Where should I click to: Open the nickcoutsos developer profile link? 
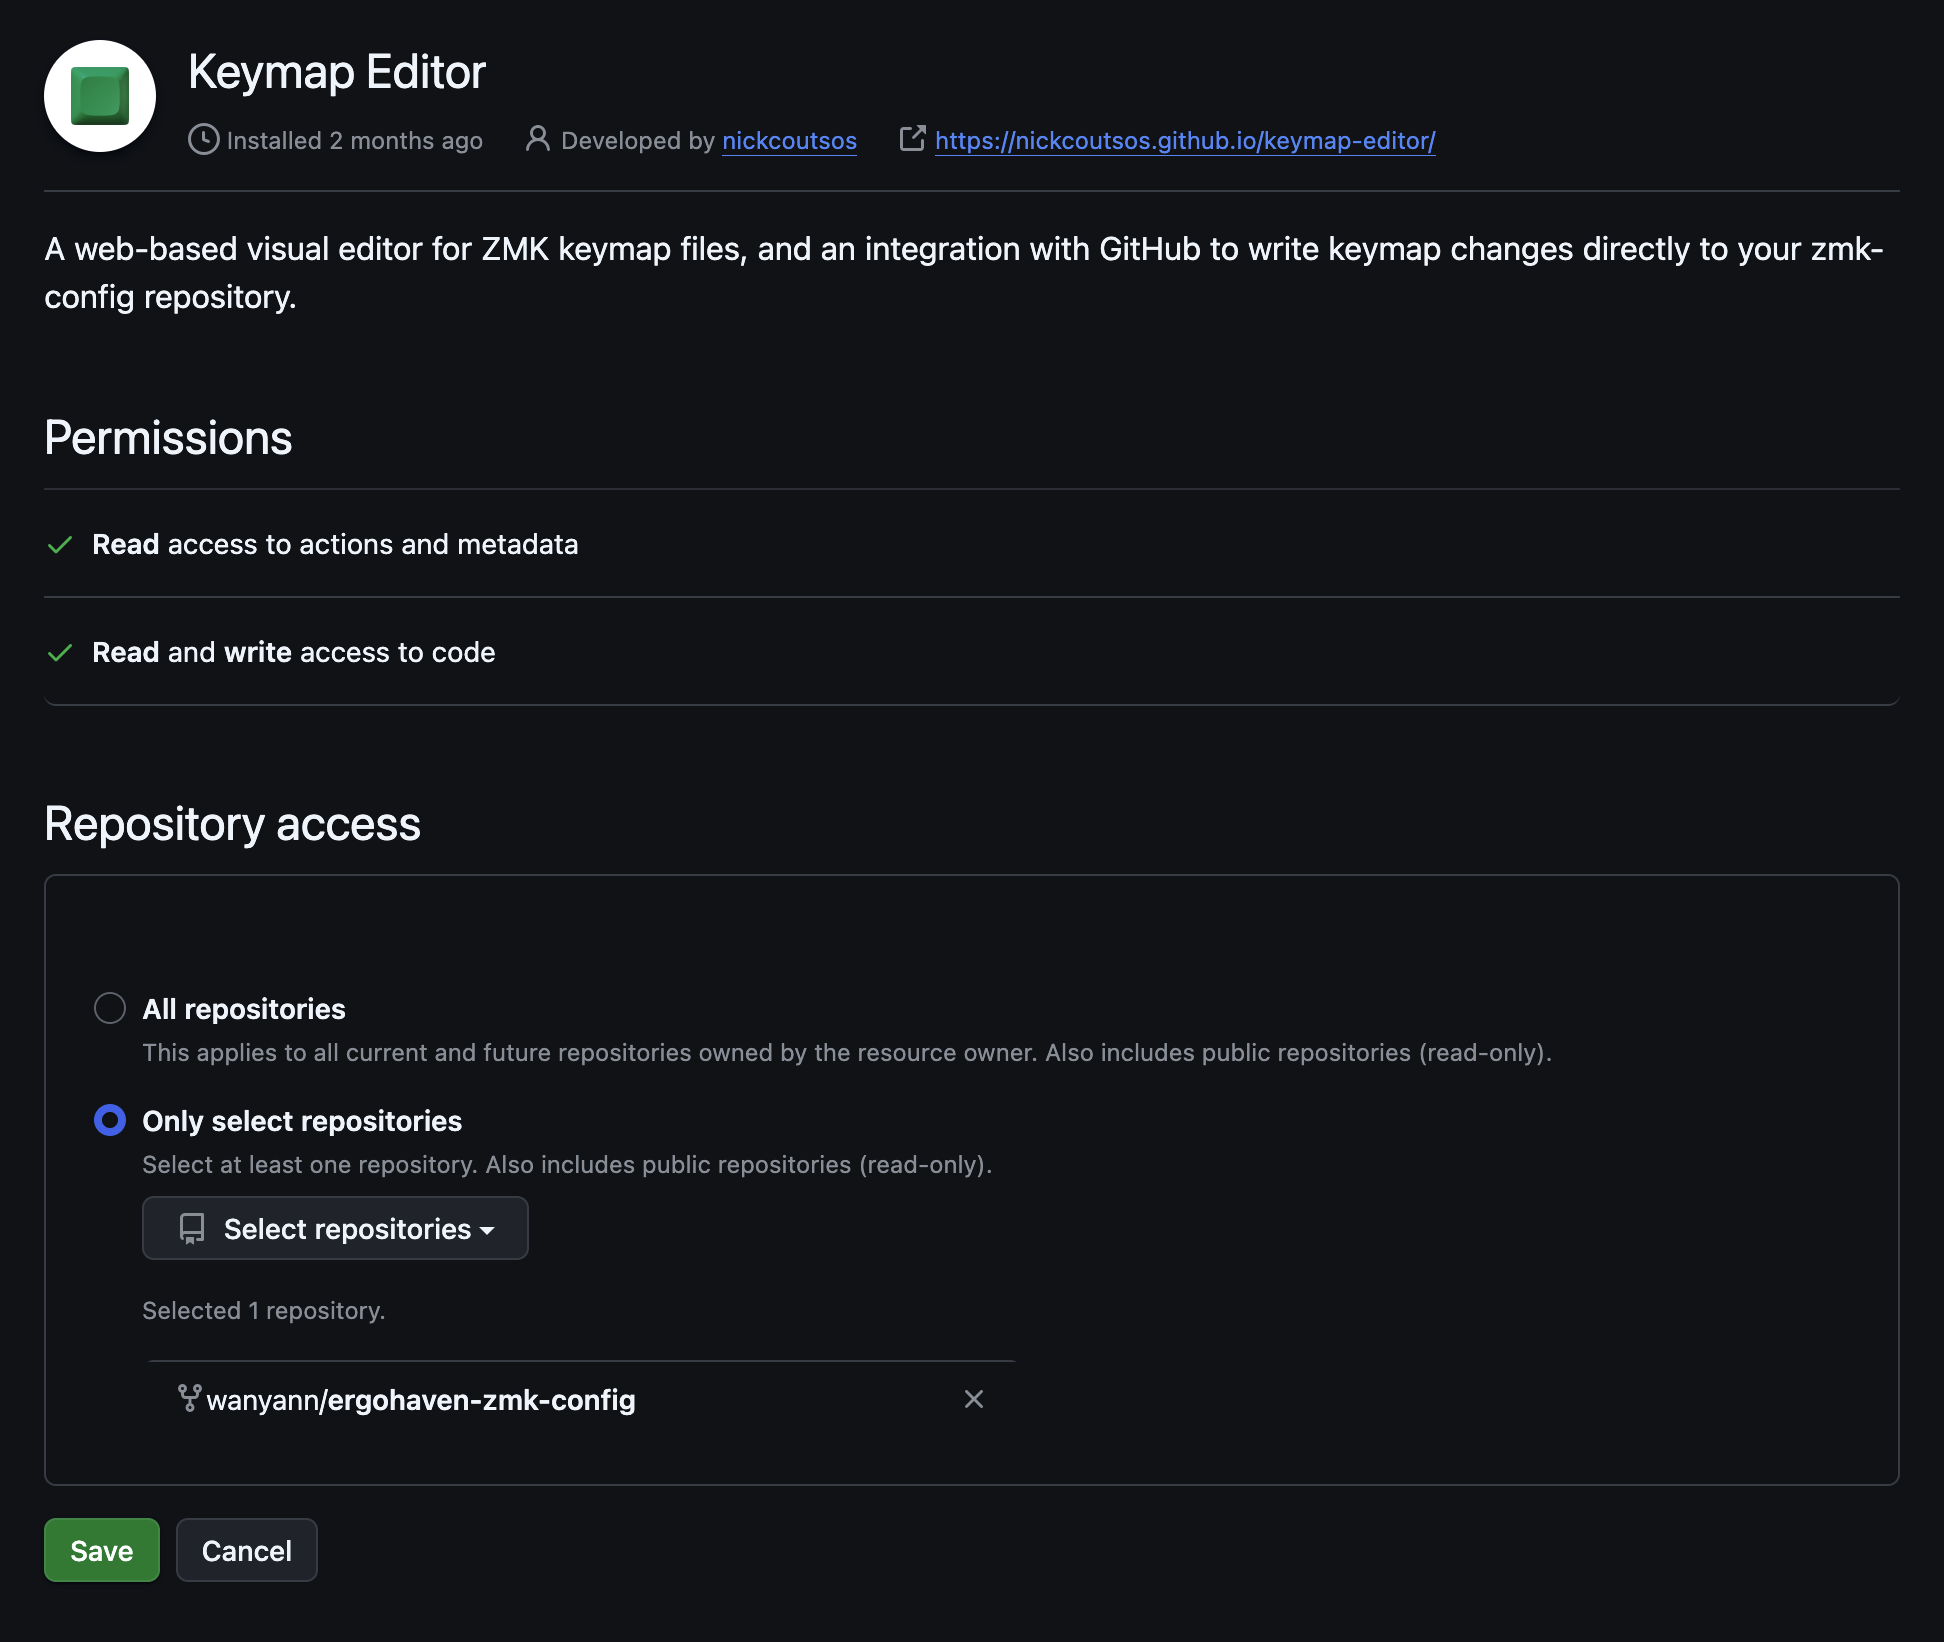pyautogui.click(x=789, y=141)
